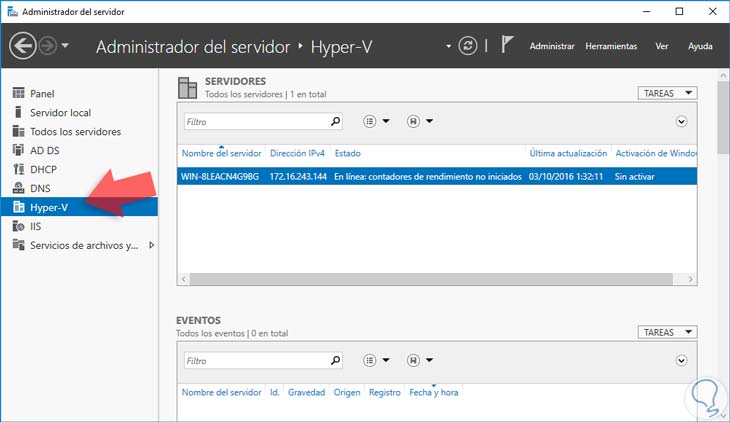
Task: Click the Servidores section icon
Action: click(x=188, y=88)
